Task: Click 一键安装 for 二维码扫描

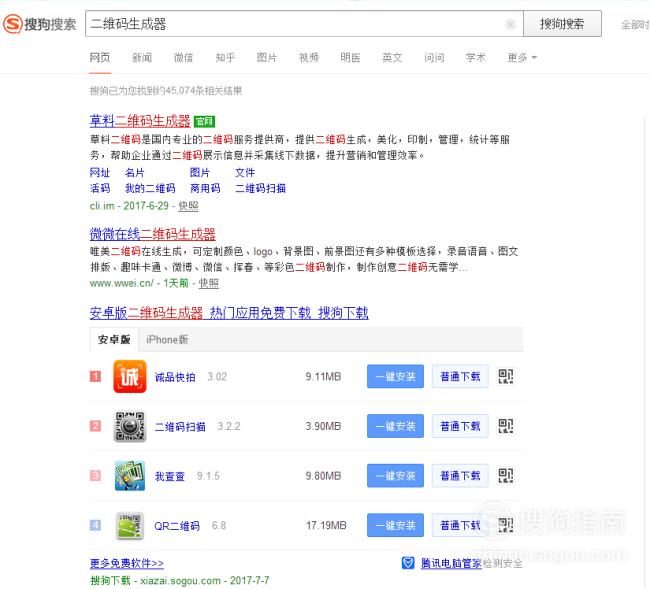Action: pos(395,426)
